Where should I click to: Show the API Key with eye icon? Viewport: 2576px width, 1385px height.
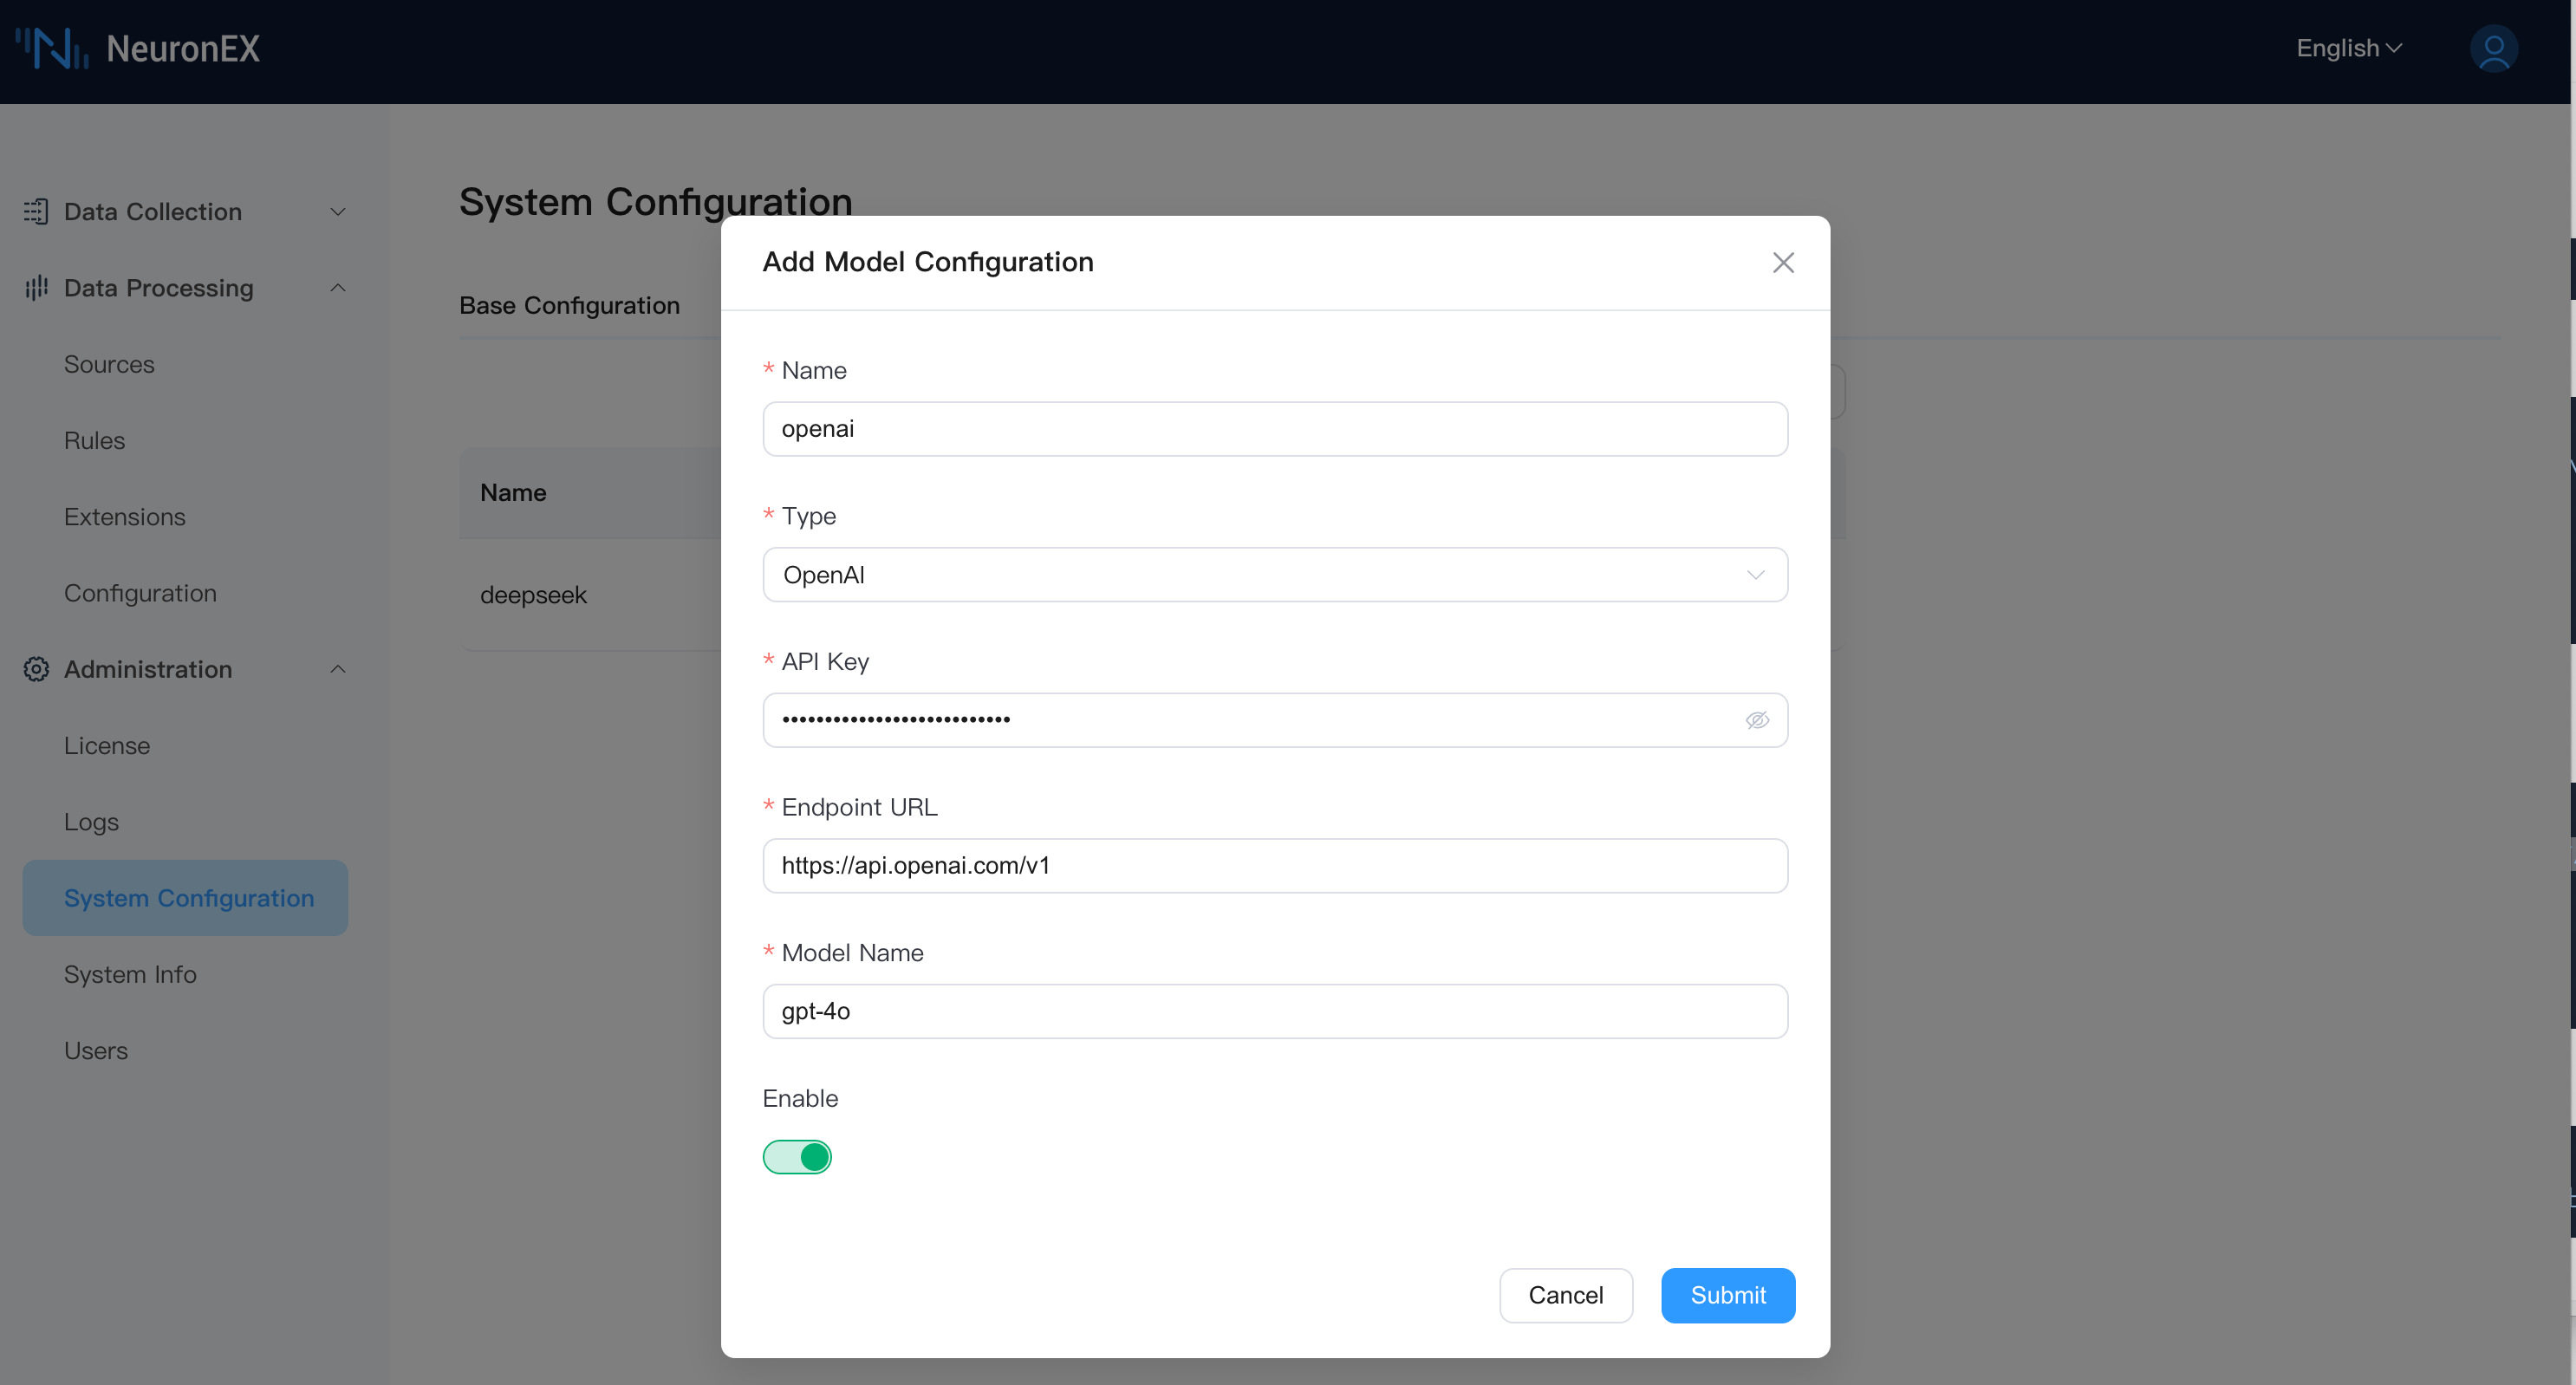pyautogui.click(x=1756, y=720)
